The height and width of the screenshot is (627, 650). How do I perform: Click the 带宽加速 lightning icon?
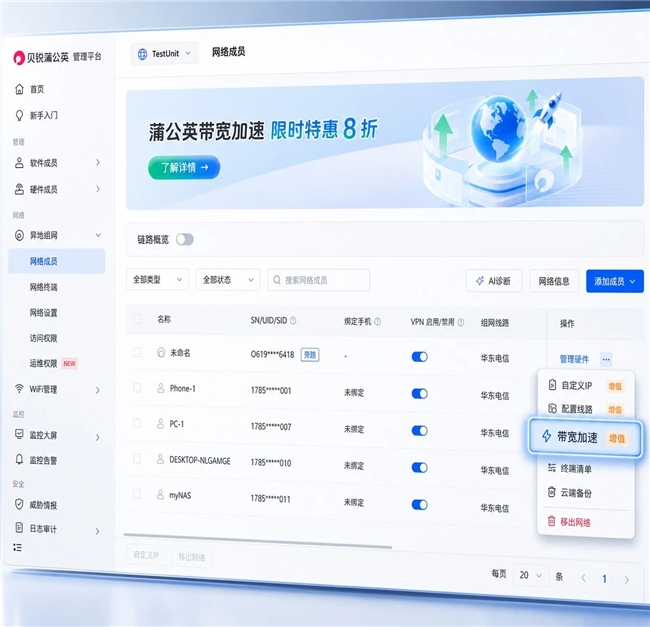(547, 436)
